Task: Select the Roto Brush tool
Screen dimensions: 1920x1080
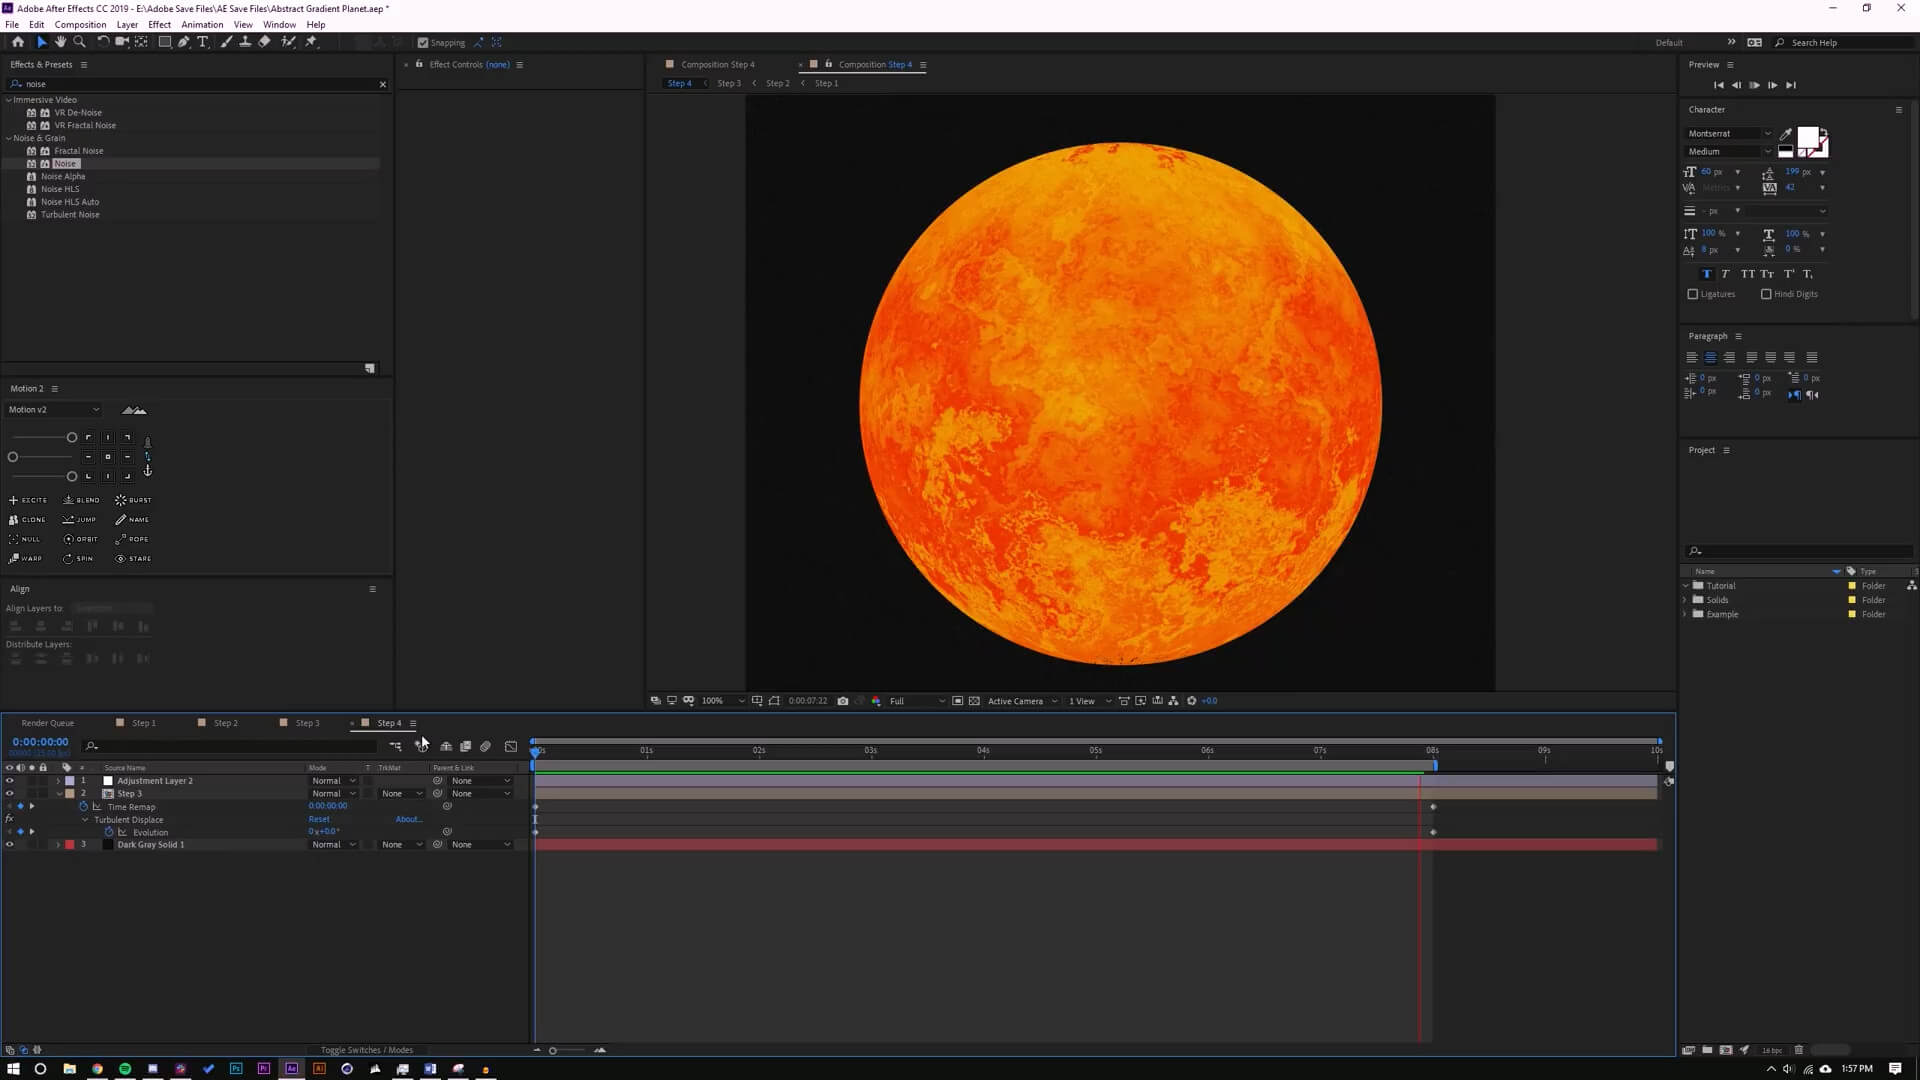Action: click(288, 42)
